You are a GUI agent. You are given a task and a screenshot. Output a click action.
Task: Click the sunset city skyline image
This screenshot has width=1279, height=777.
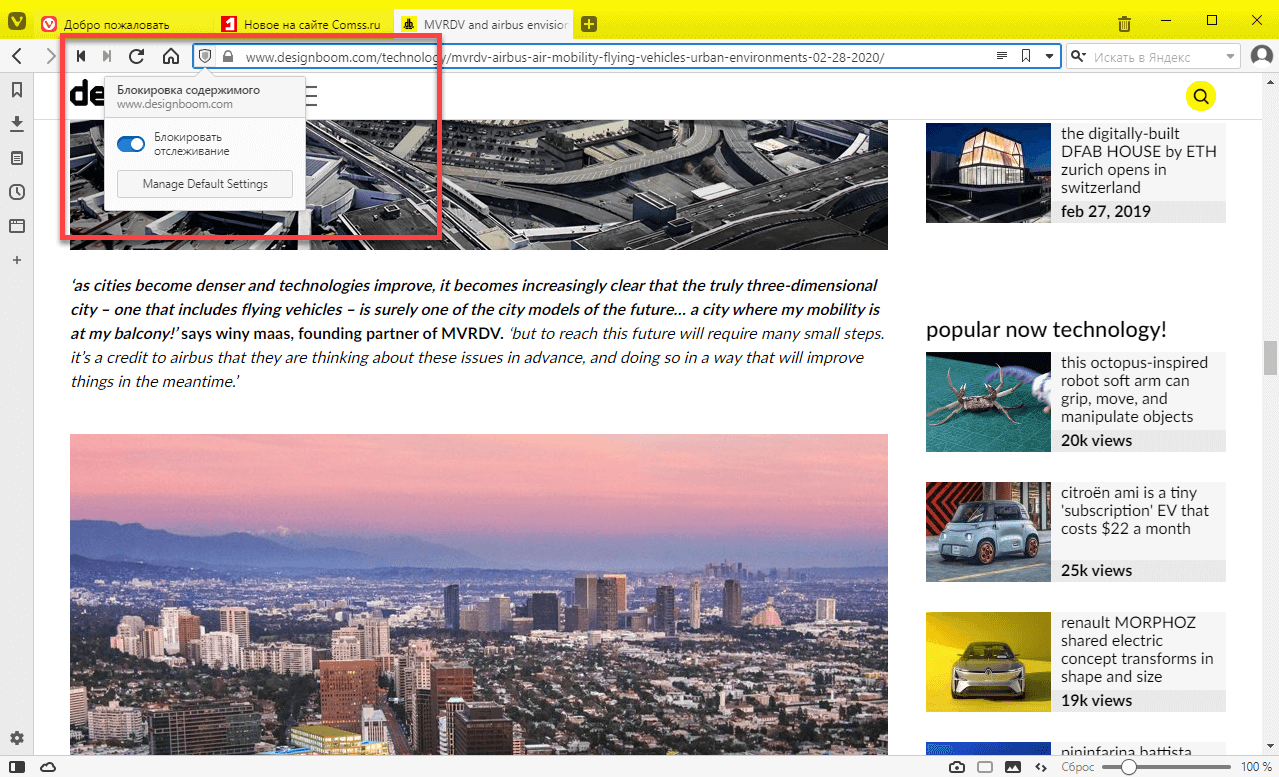point(479,594)
